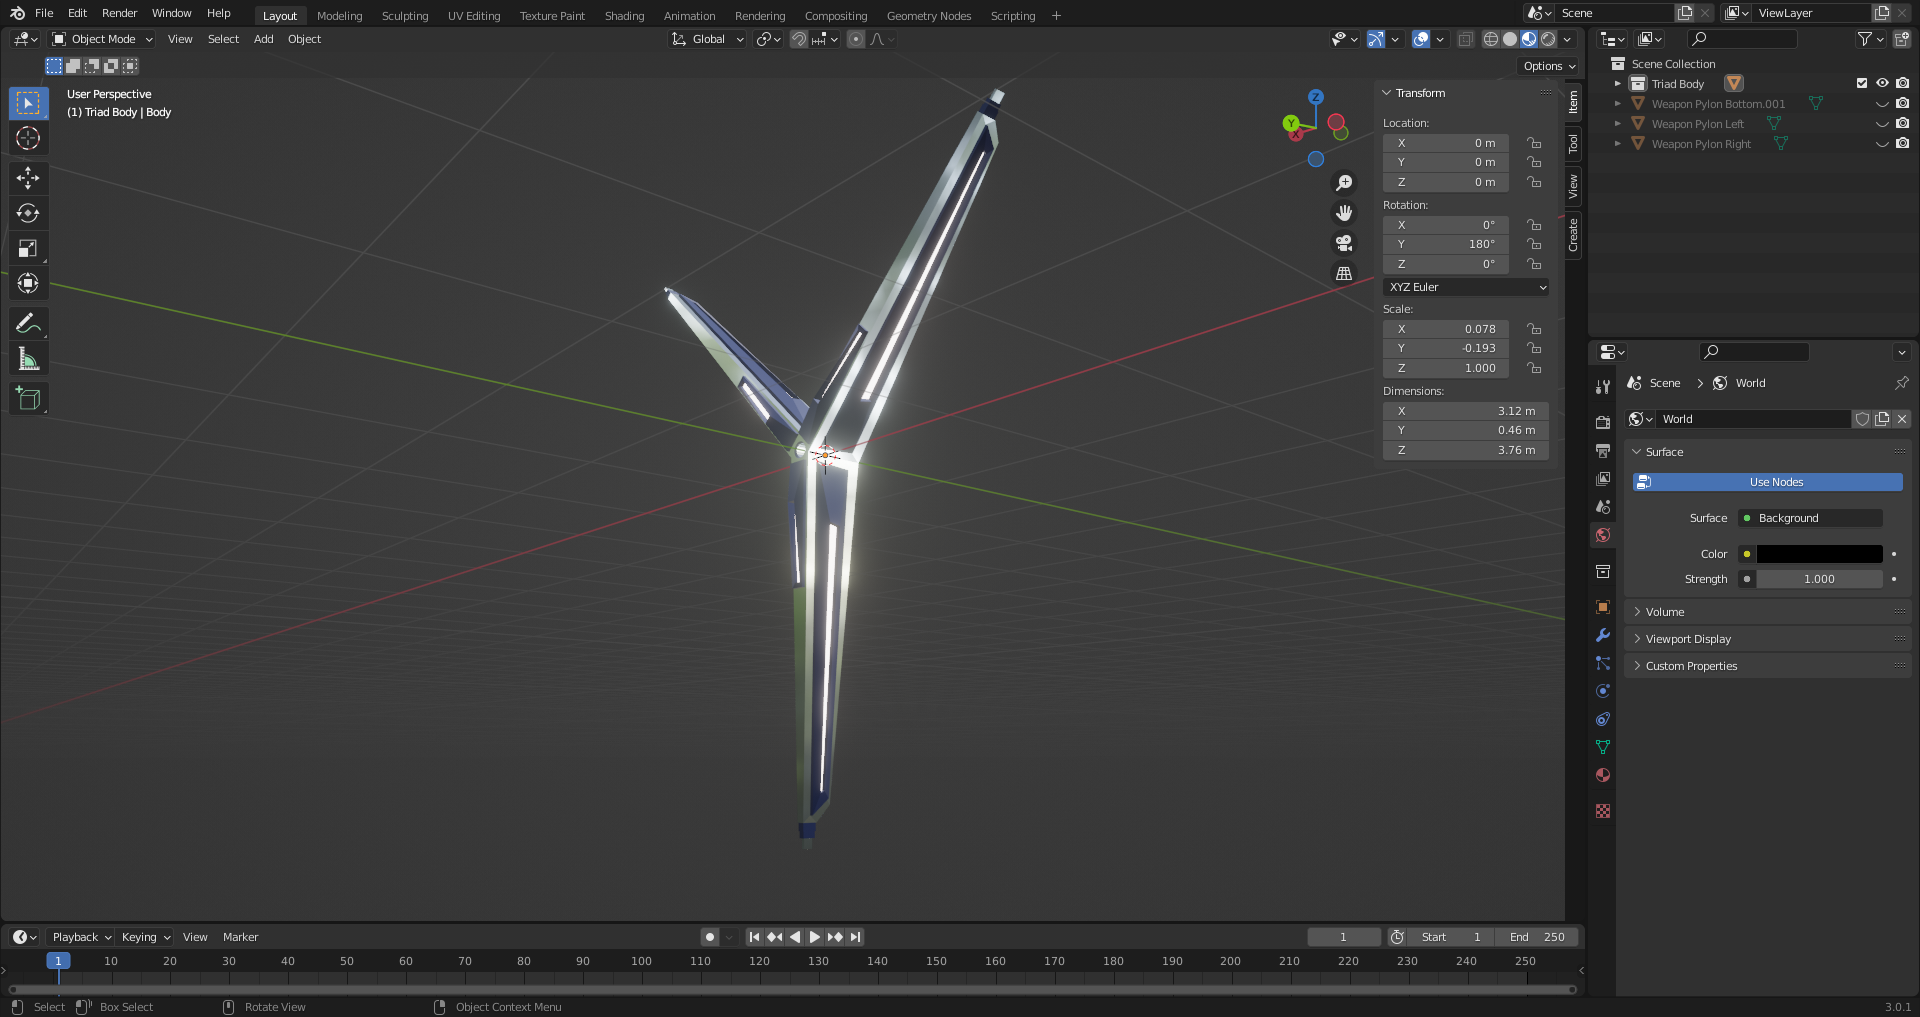This screenshot has height=1017, width=1920.
Task: Open the Render menu
Action: (119, 13)
